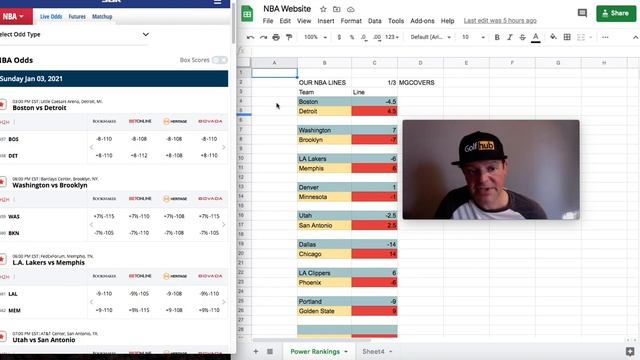
Task: Open the font size dropdown
Action: point(473,37)
